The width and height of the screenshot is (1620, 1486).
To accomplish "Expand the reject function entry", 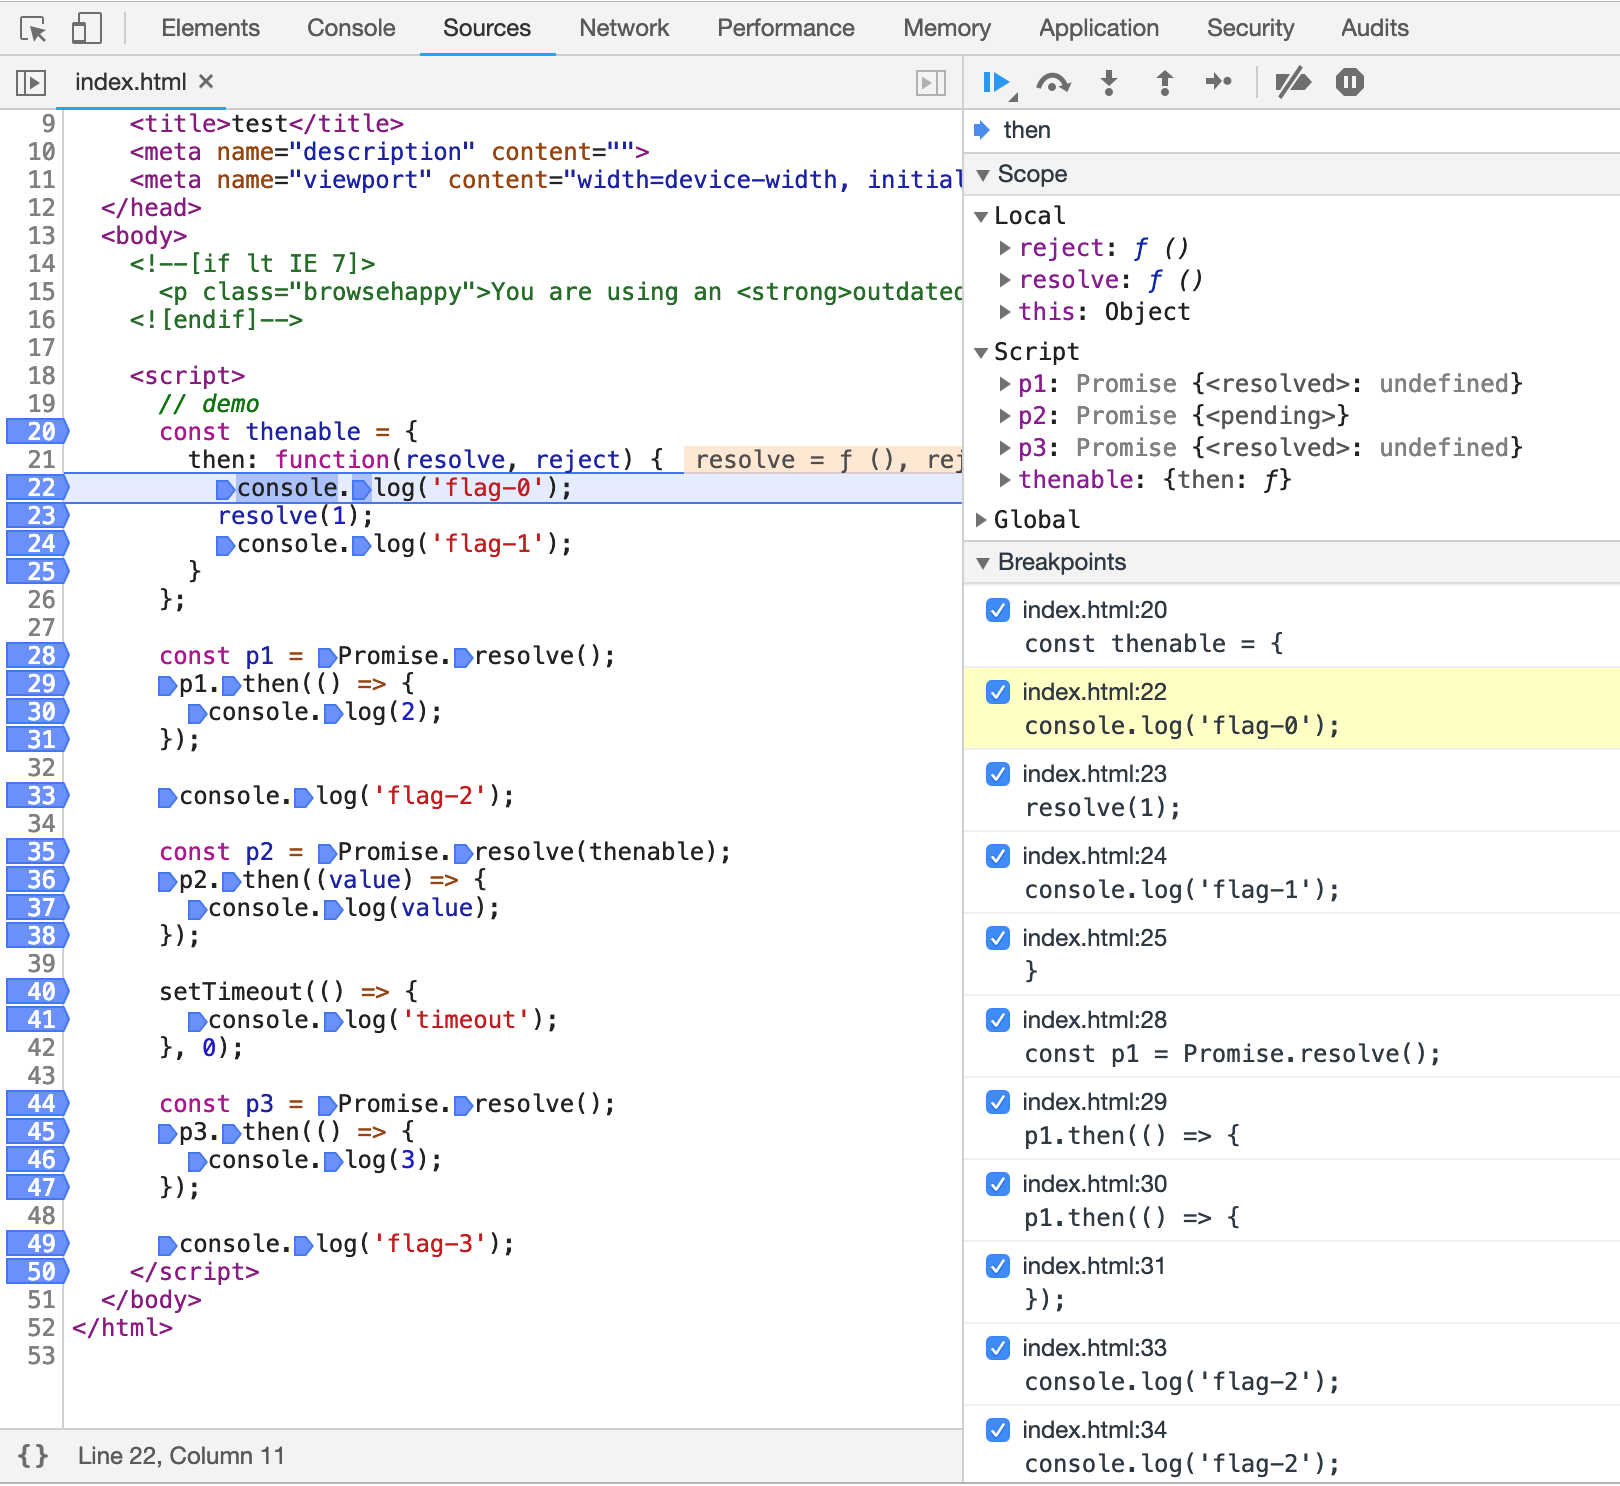I will pyautogui.click(x=1005, y=248).
